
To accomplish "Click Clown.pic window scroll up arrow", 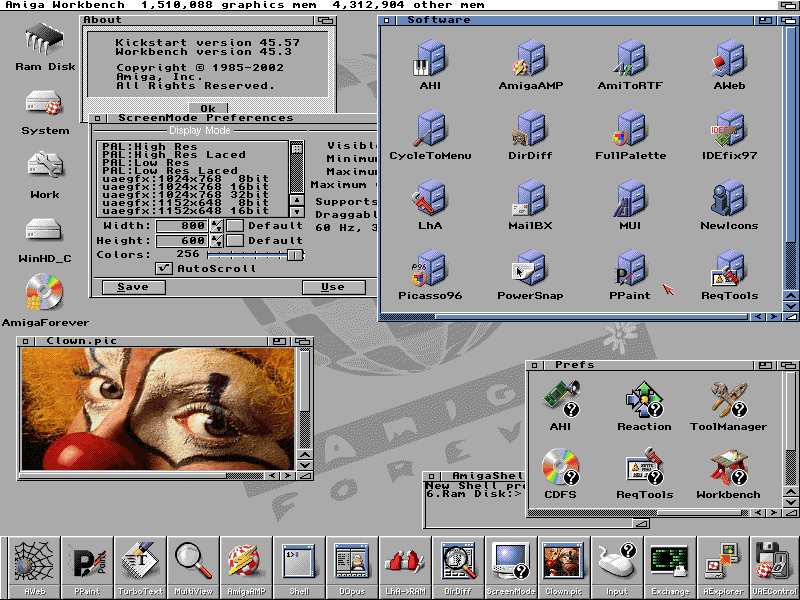I will click(305, 455).
